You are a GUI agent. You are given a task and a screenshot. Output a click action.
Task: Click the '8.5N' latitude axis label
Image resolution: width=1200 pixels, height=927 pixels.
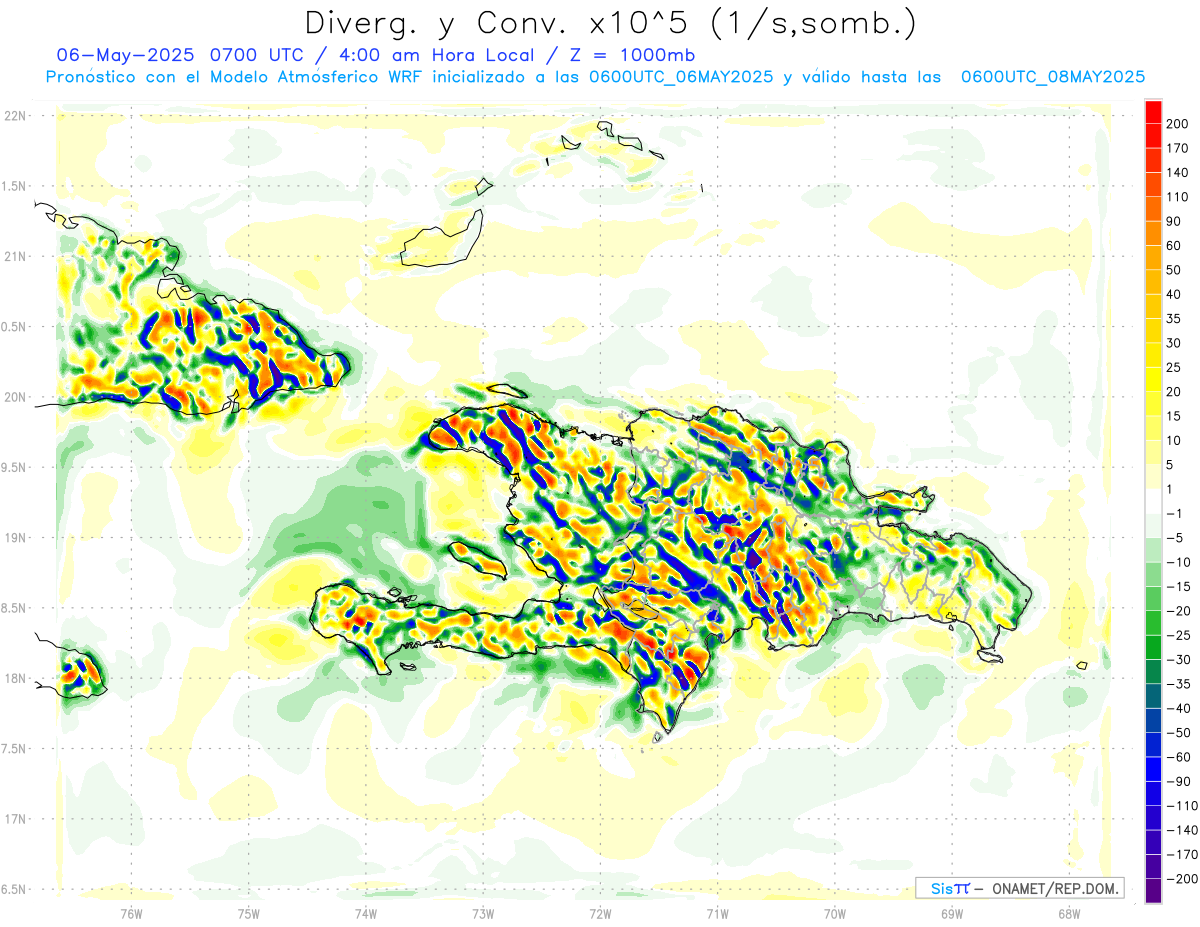click(x=14, y=608)
